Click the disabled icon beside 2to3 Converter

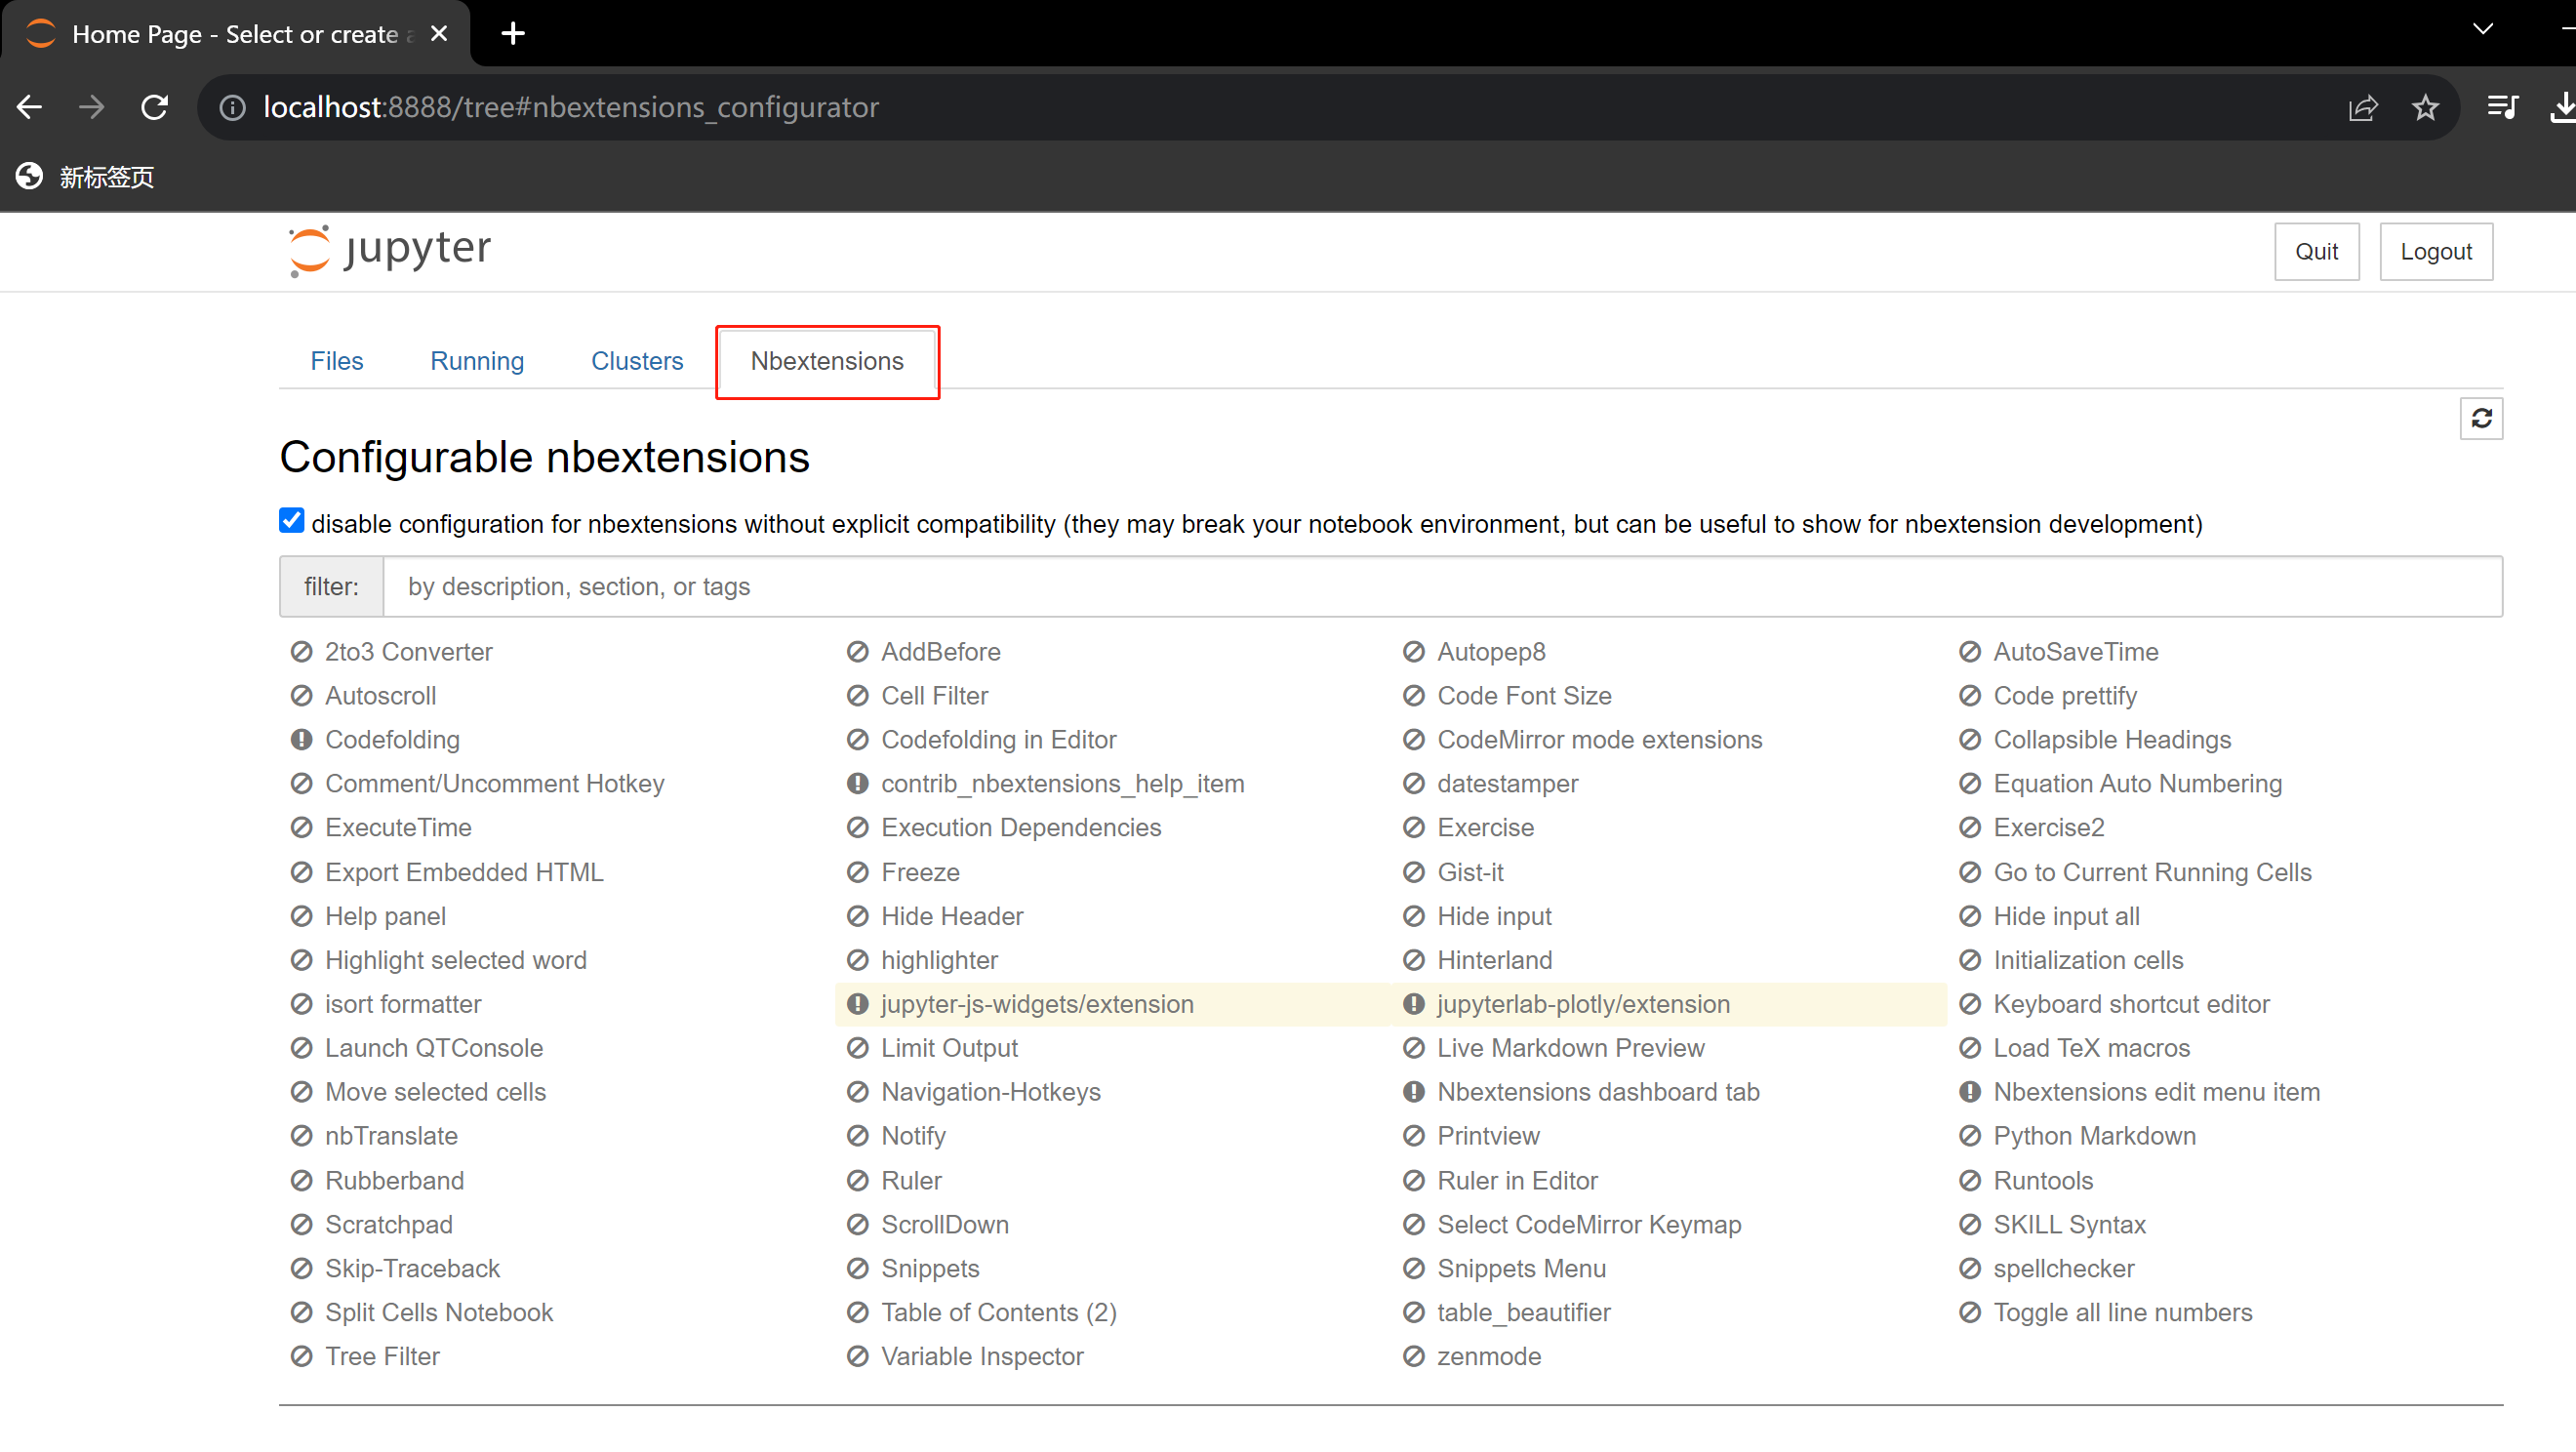click(x=301, y=652)
